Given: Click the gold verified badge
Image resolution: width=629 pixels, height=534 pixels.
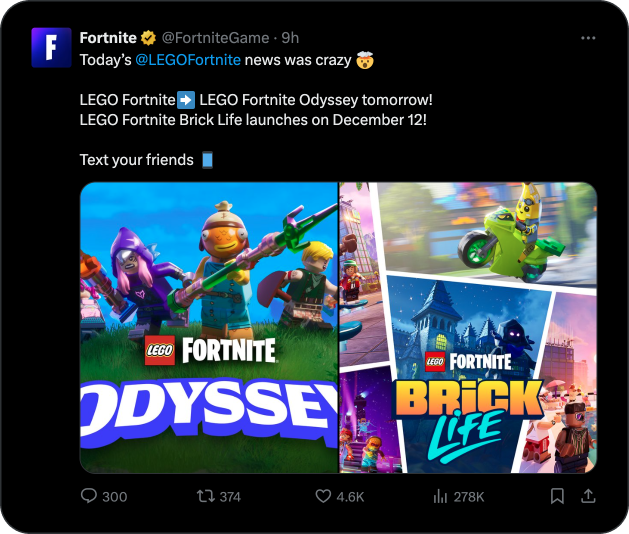Looking at the screenshot, I should pos(148,38).
